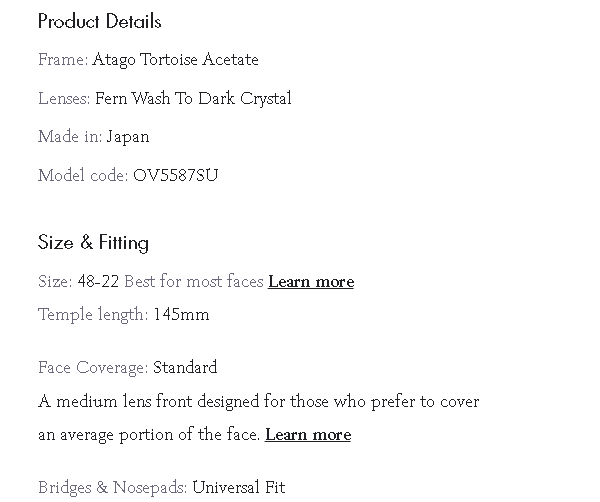This screenshot has height=502, width=600.
Task: Click the Temple length label
Action: [x=93, y=315]
